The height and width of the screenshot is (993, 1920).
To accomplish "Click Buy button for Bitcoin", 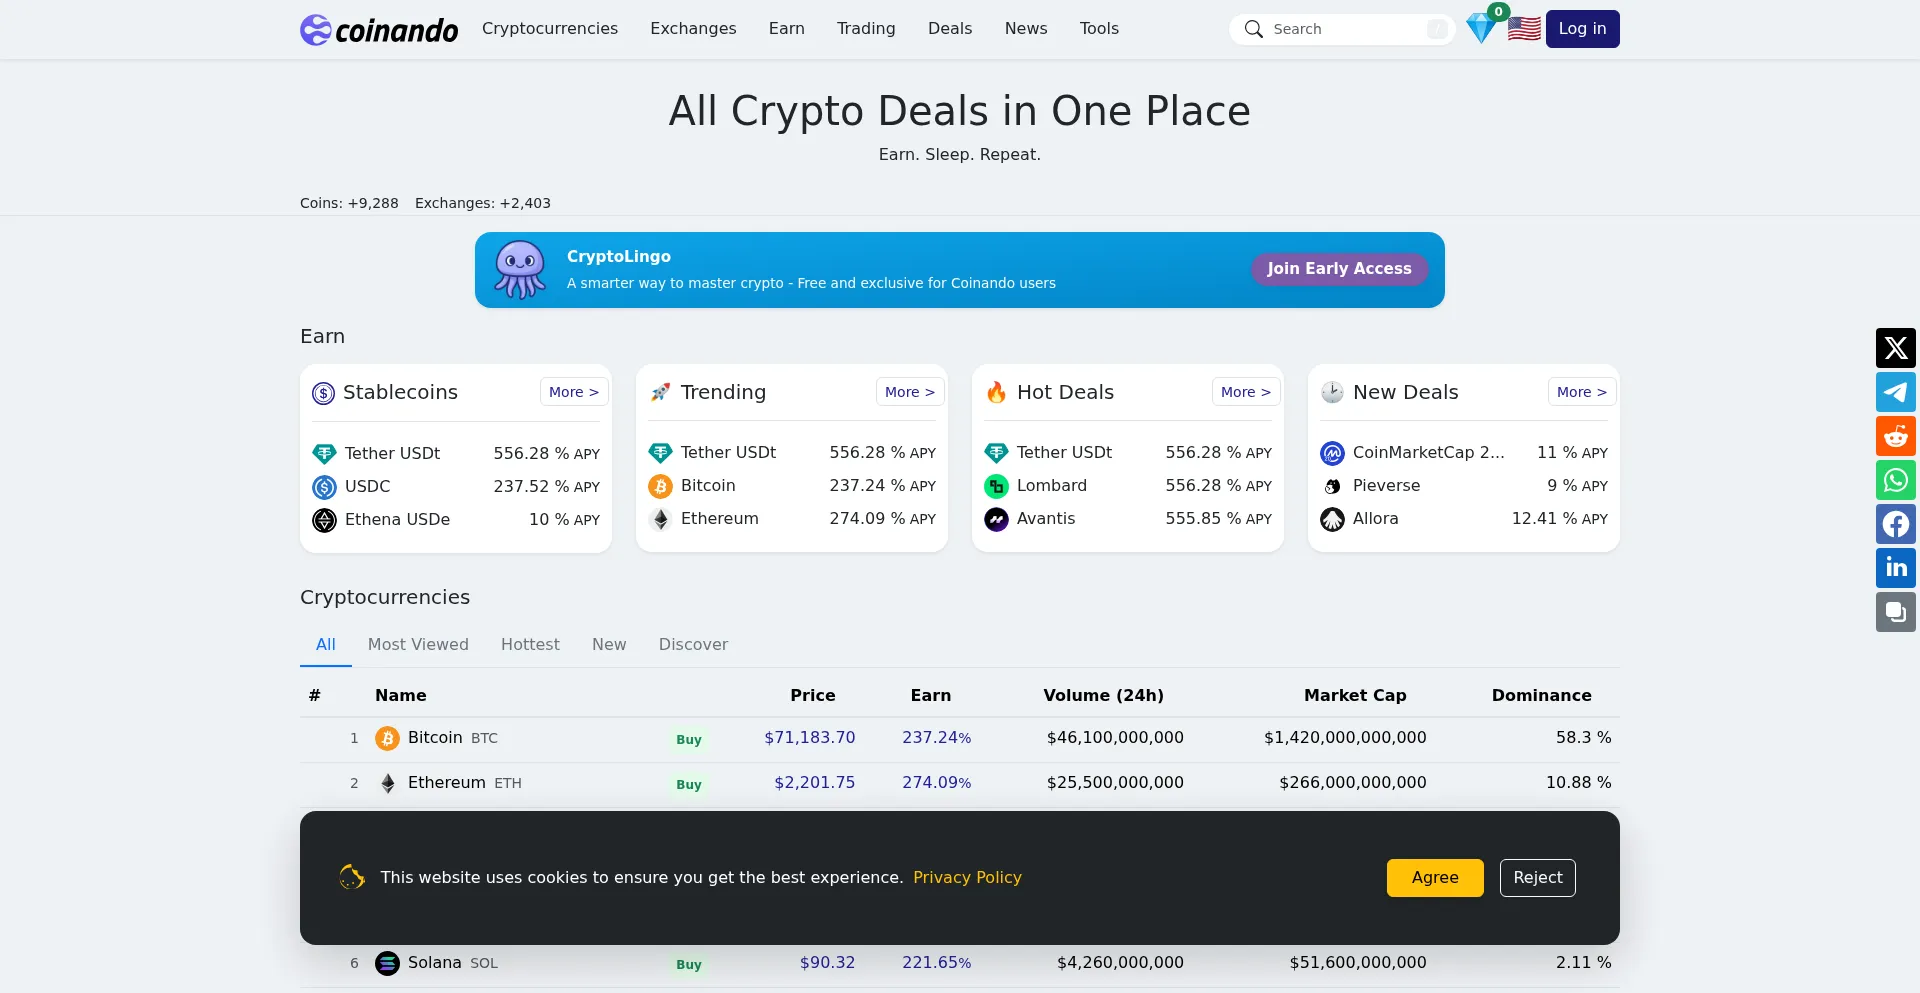I will (689, 740).
